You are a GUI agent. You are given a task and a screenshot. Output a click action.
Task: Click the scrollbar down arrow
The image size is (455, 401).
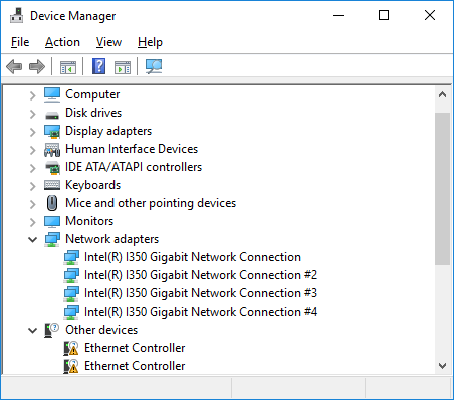442,366
